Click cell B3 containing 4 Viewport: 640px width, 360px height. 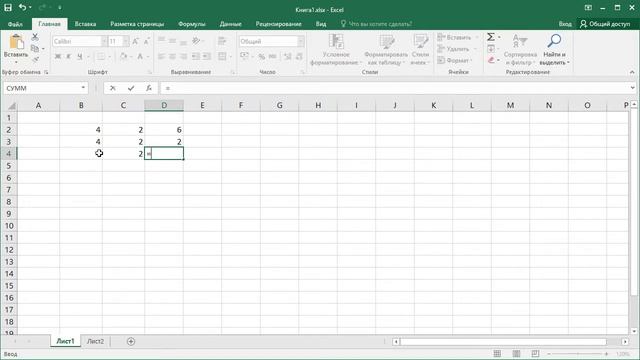click(x=81, y=142)
